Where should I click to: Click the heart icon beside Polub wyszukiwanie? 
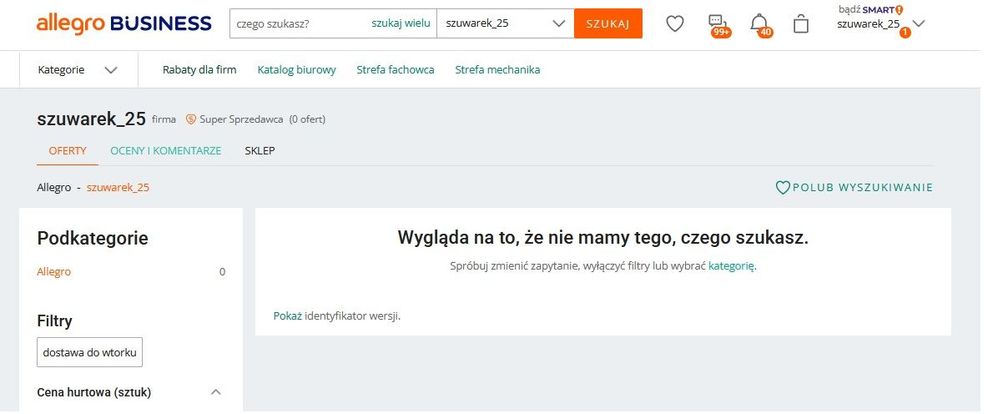point(782,188)
